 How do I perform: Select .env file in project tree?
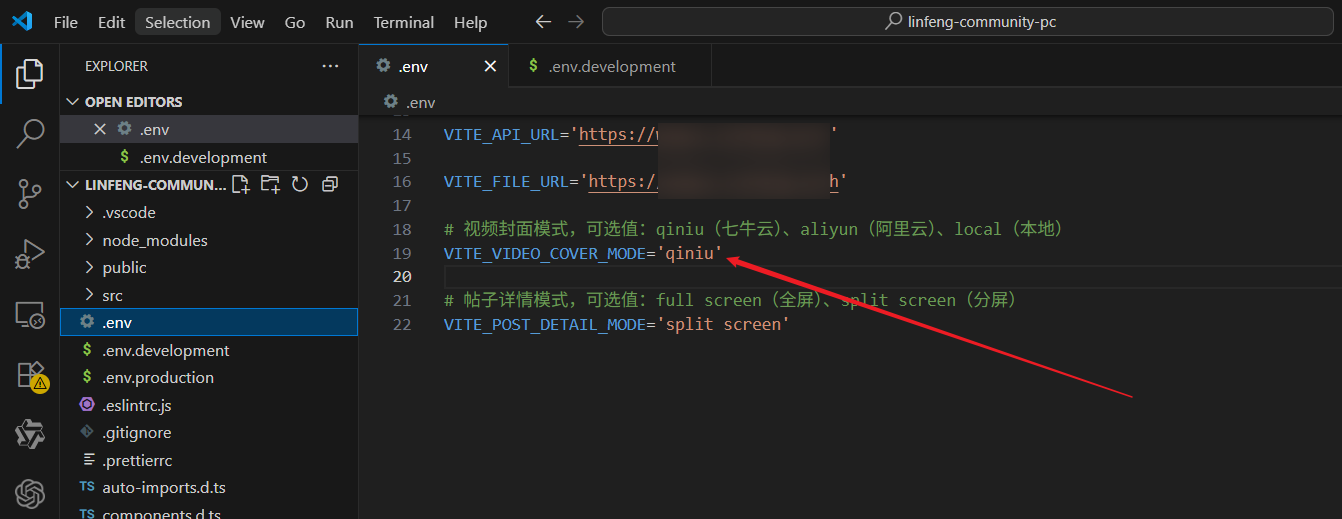click(209, 322)
